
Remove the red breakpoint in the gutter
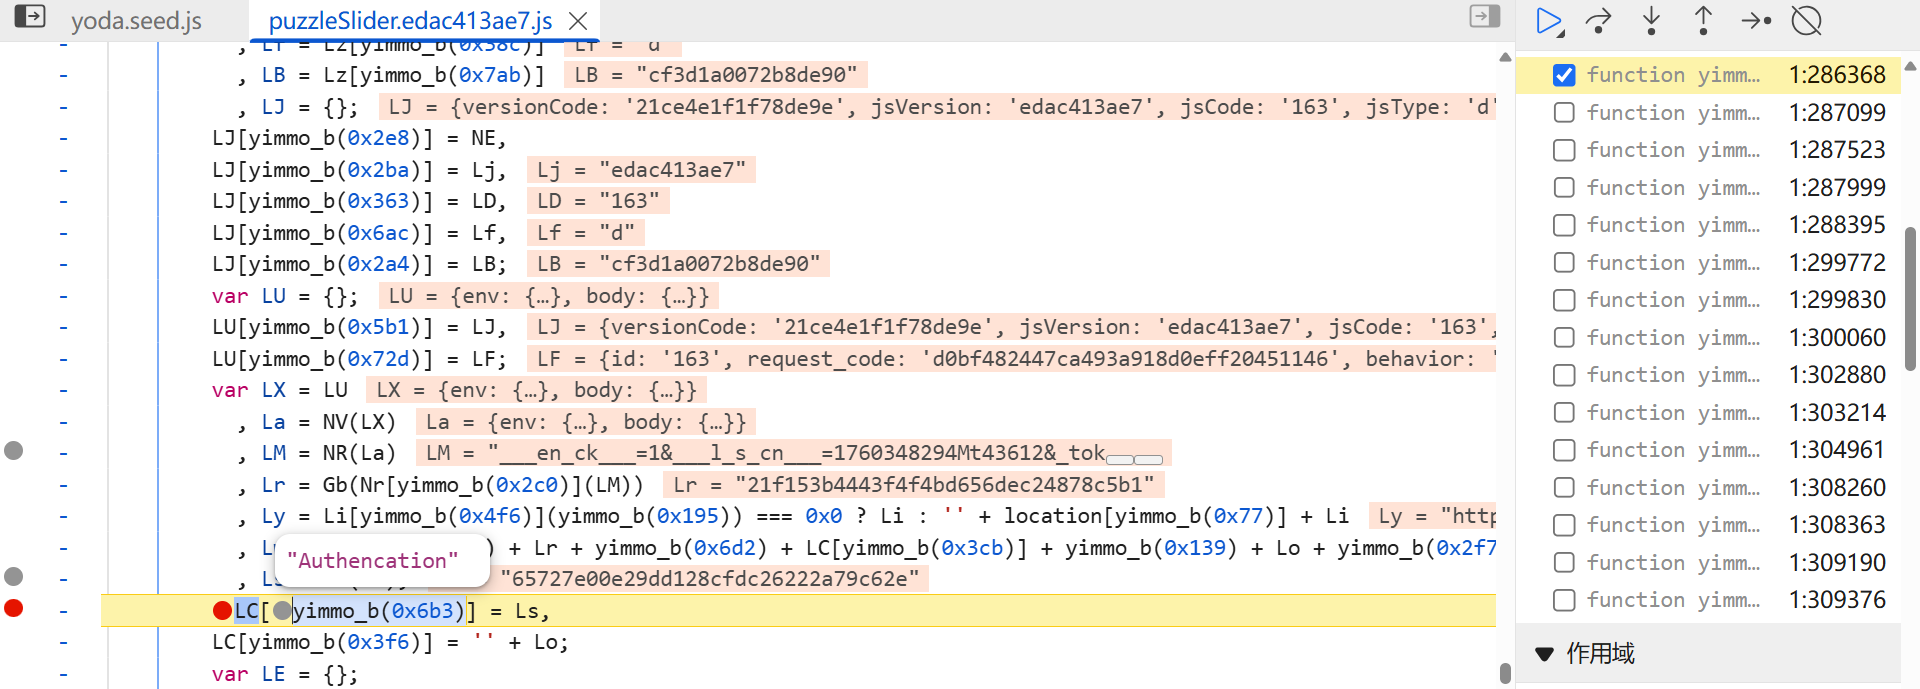pyautogui.click(x=13, y=608)
